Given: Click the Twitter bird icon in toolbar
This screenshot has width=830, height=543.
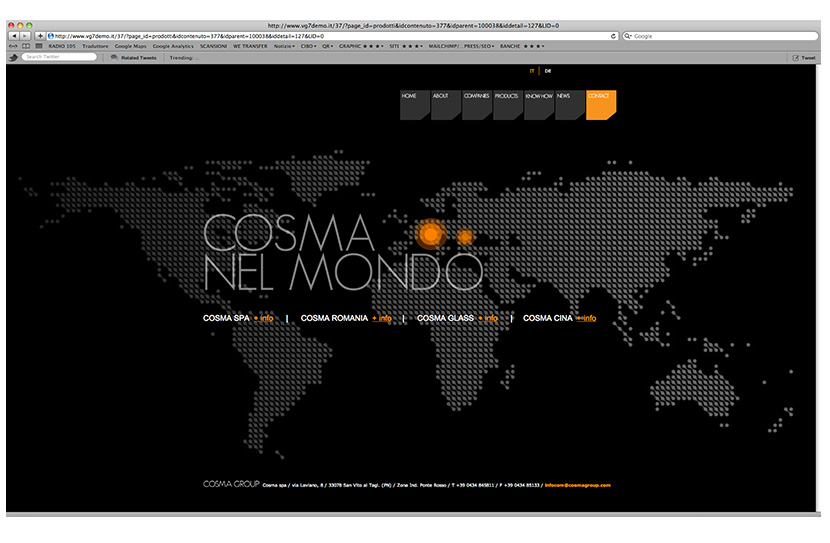Looking at the screenshot, I should coord(14,57).
